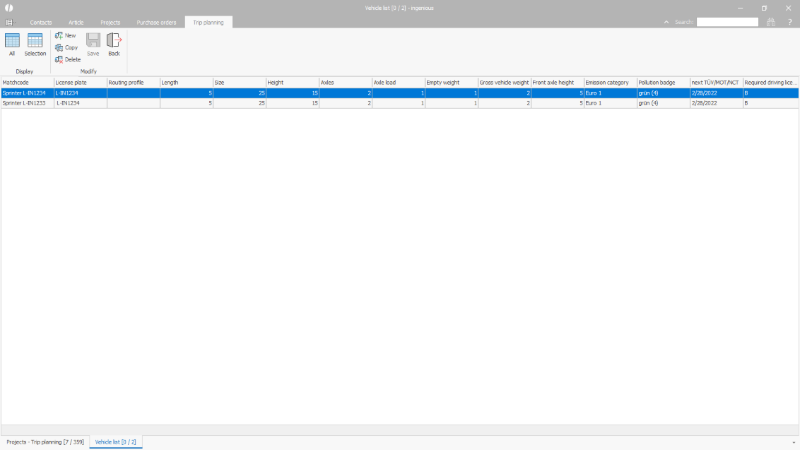Select the Sprinter L-IN1233 row
The width and height of the screenshot is (800, 450).
pos(27,103)
